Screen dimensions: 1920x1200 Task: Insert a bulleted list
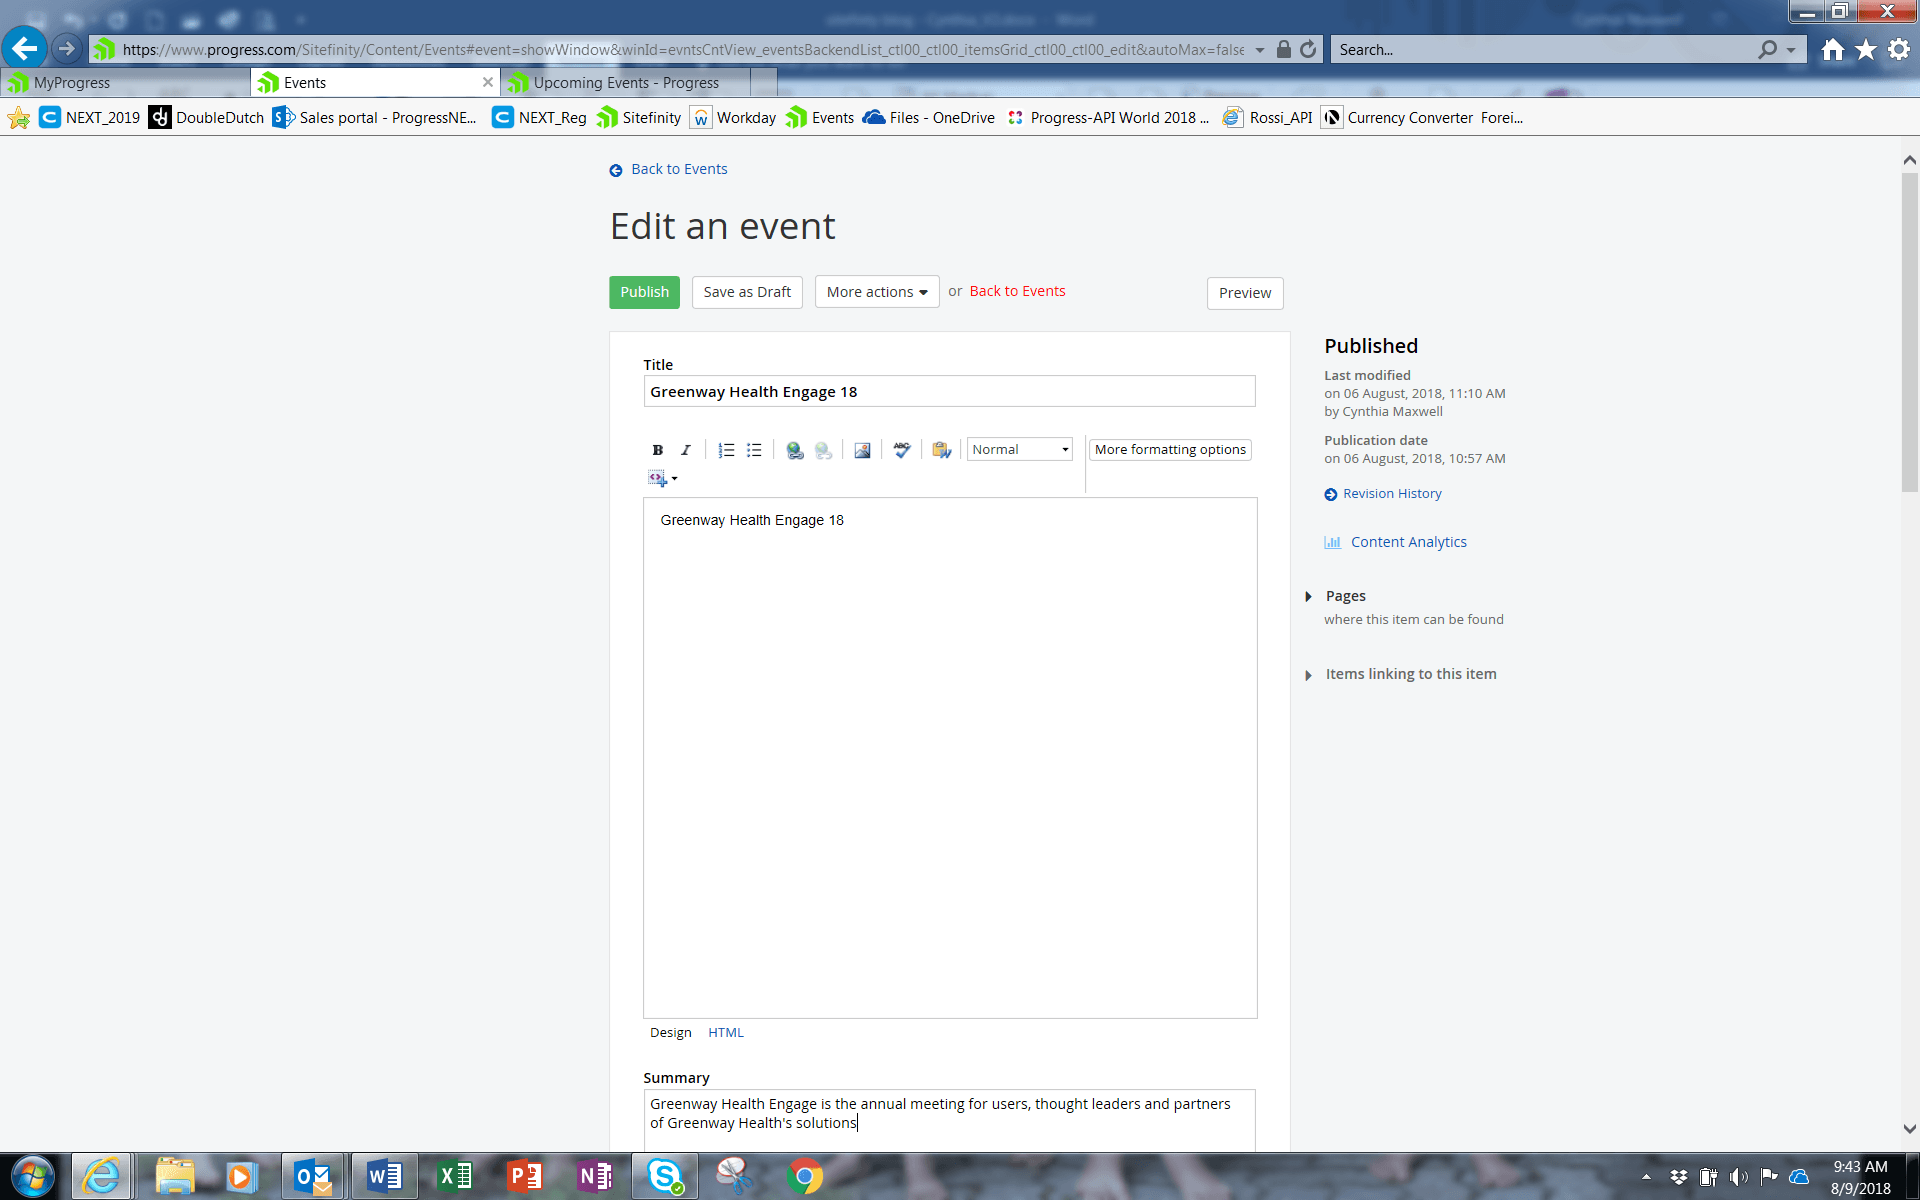coord(754,450)
